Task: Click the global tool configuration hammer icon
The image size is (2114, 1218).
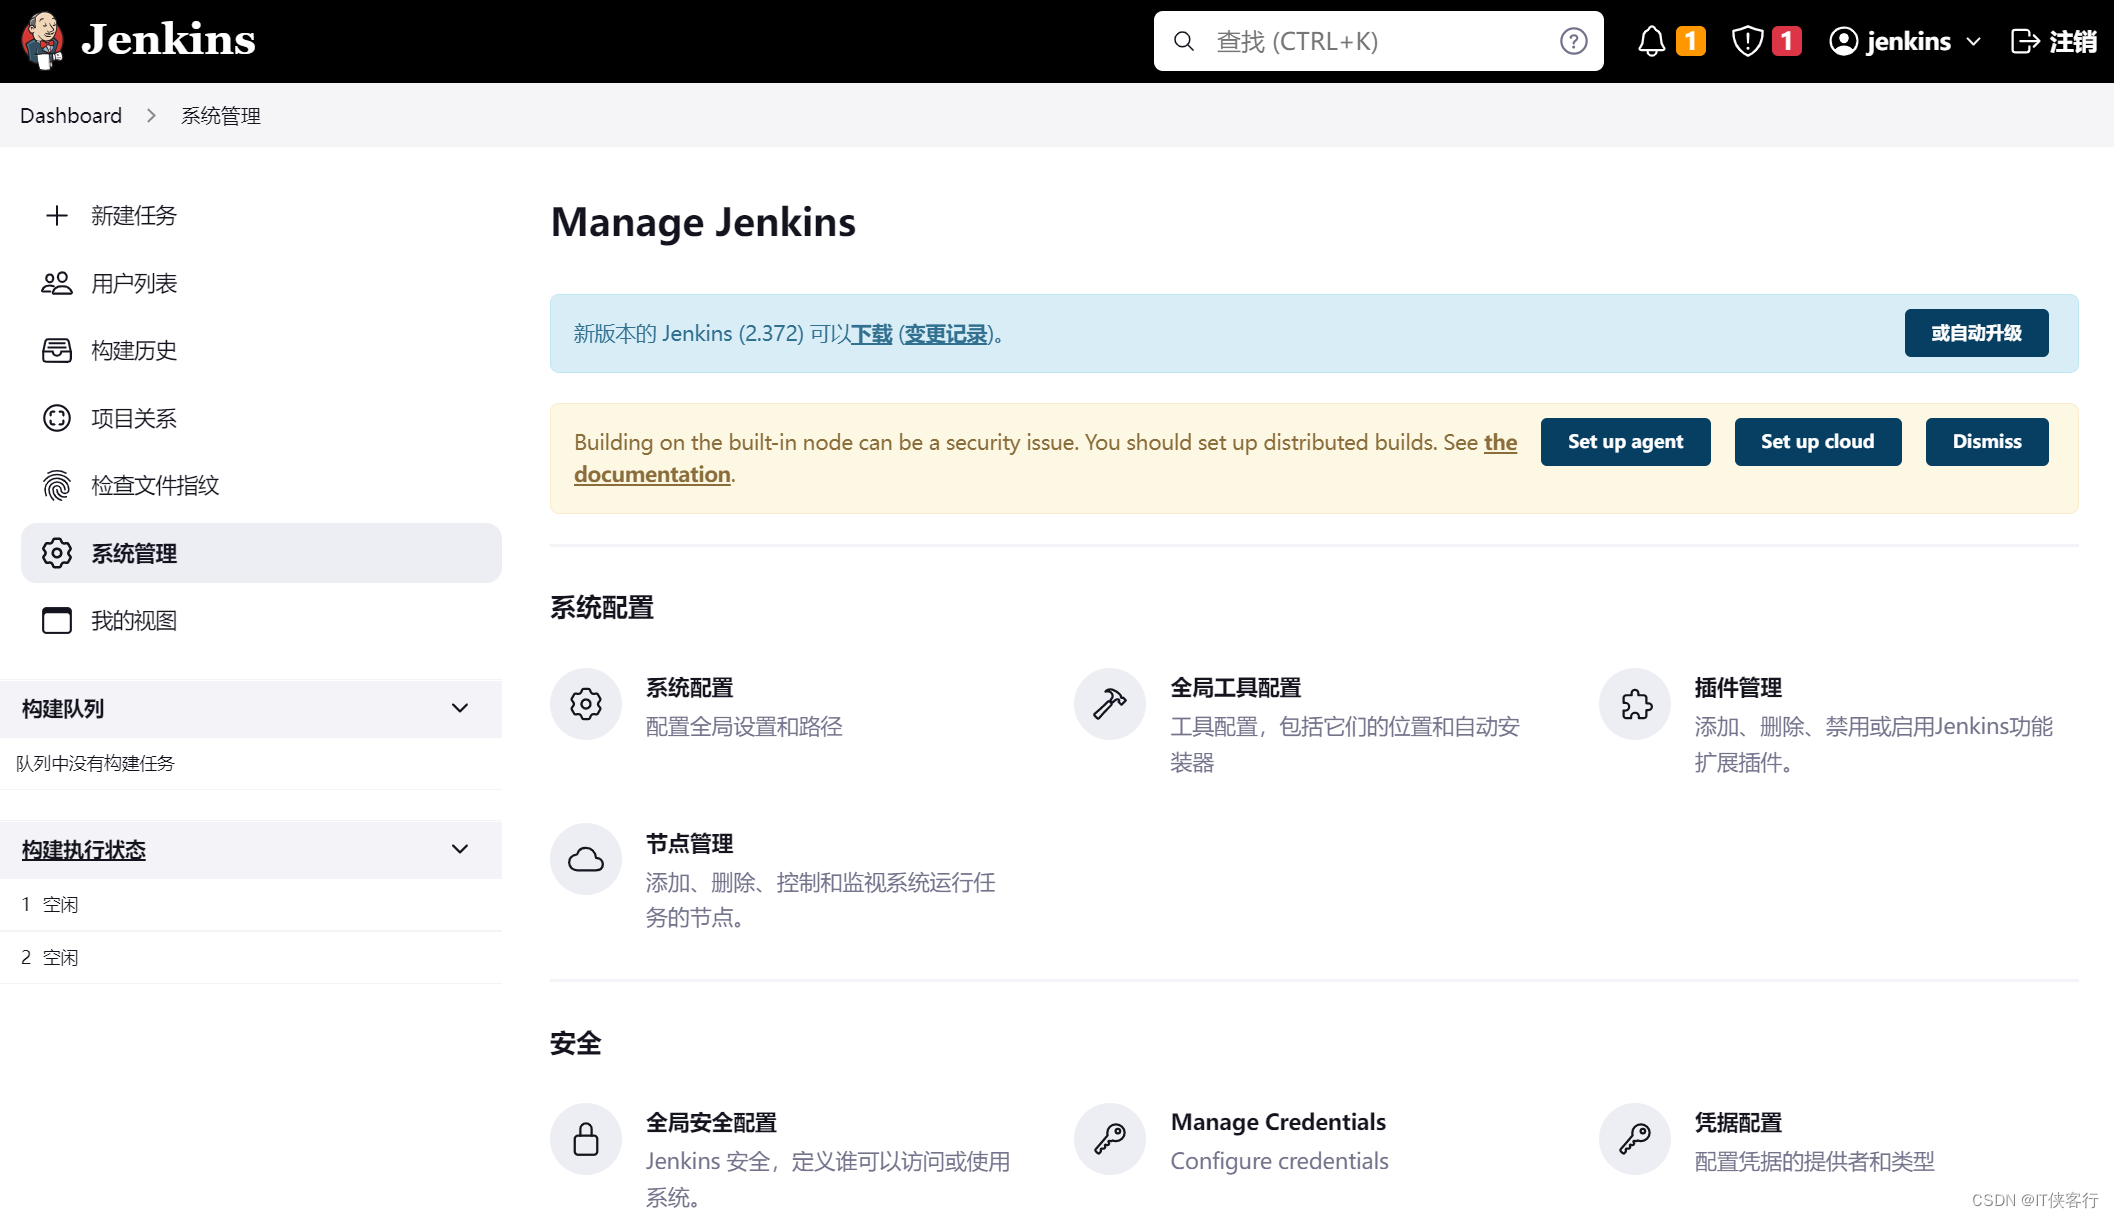Action: [1110, 704]
